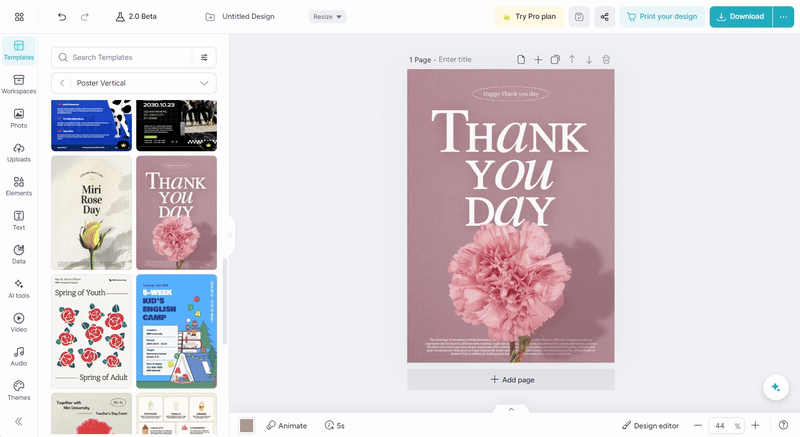Image resolution: width=800 pixels, height=437 pixels.
Task: Open the AI tools panel
Action: click(19, 288)
